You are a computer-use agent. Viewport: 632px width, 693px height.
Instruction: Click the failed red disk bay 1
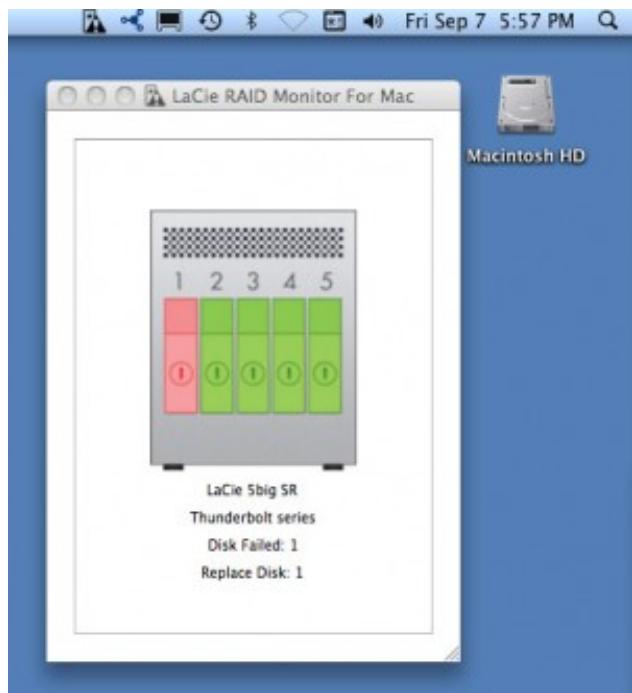(x=181, y=356)
